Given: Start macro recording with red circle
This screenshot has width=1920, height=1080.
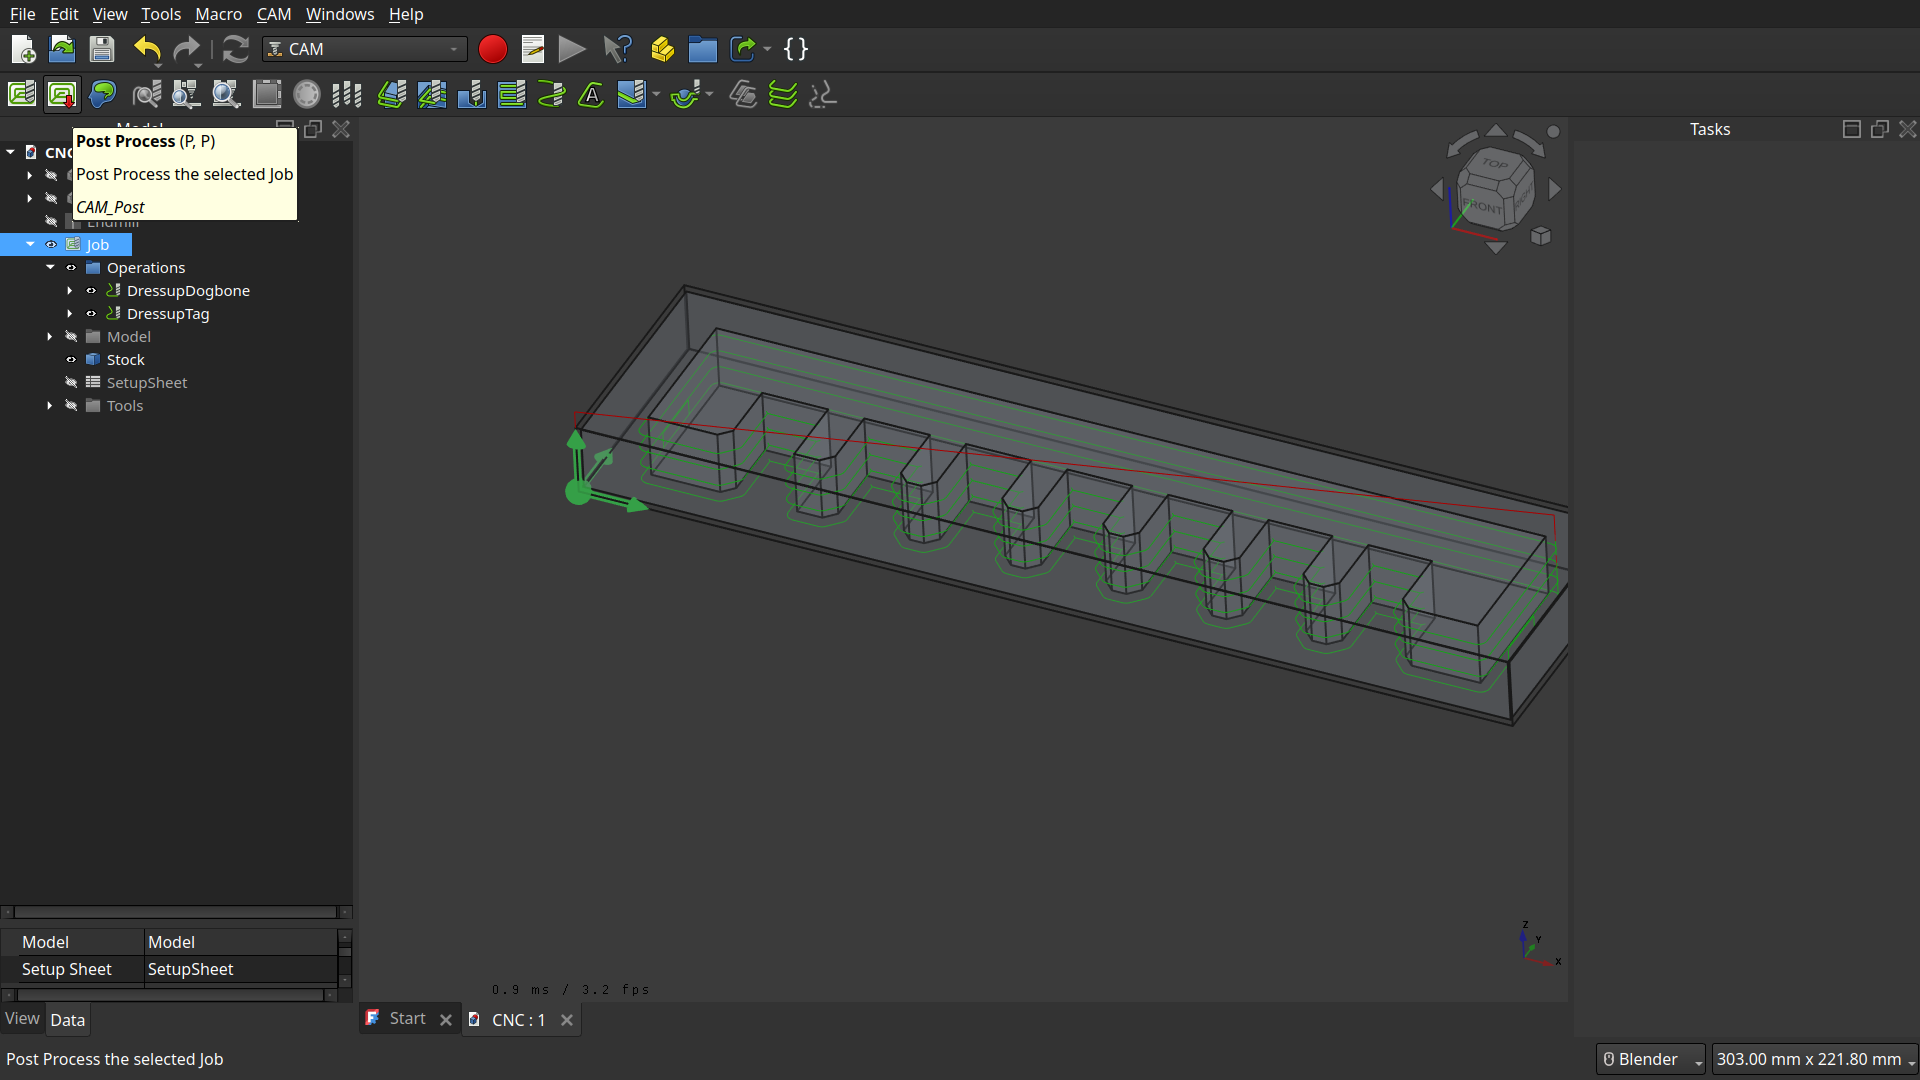Looking at the screenshot, I should click(492, 49).
